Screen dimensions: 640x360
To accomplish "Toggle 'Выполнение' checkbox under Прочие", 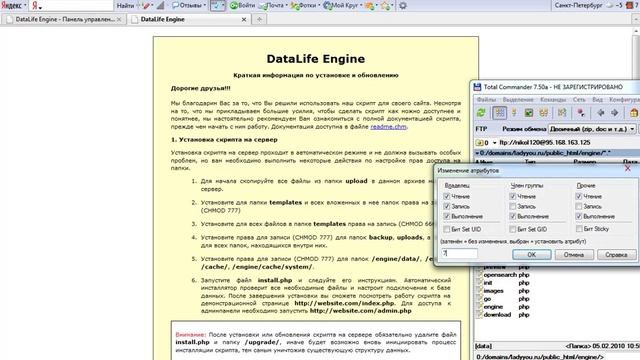I will [579, 216].
